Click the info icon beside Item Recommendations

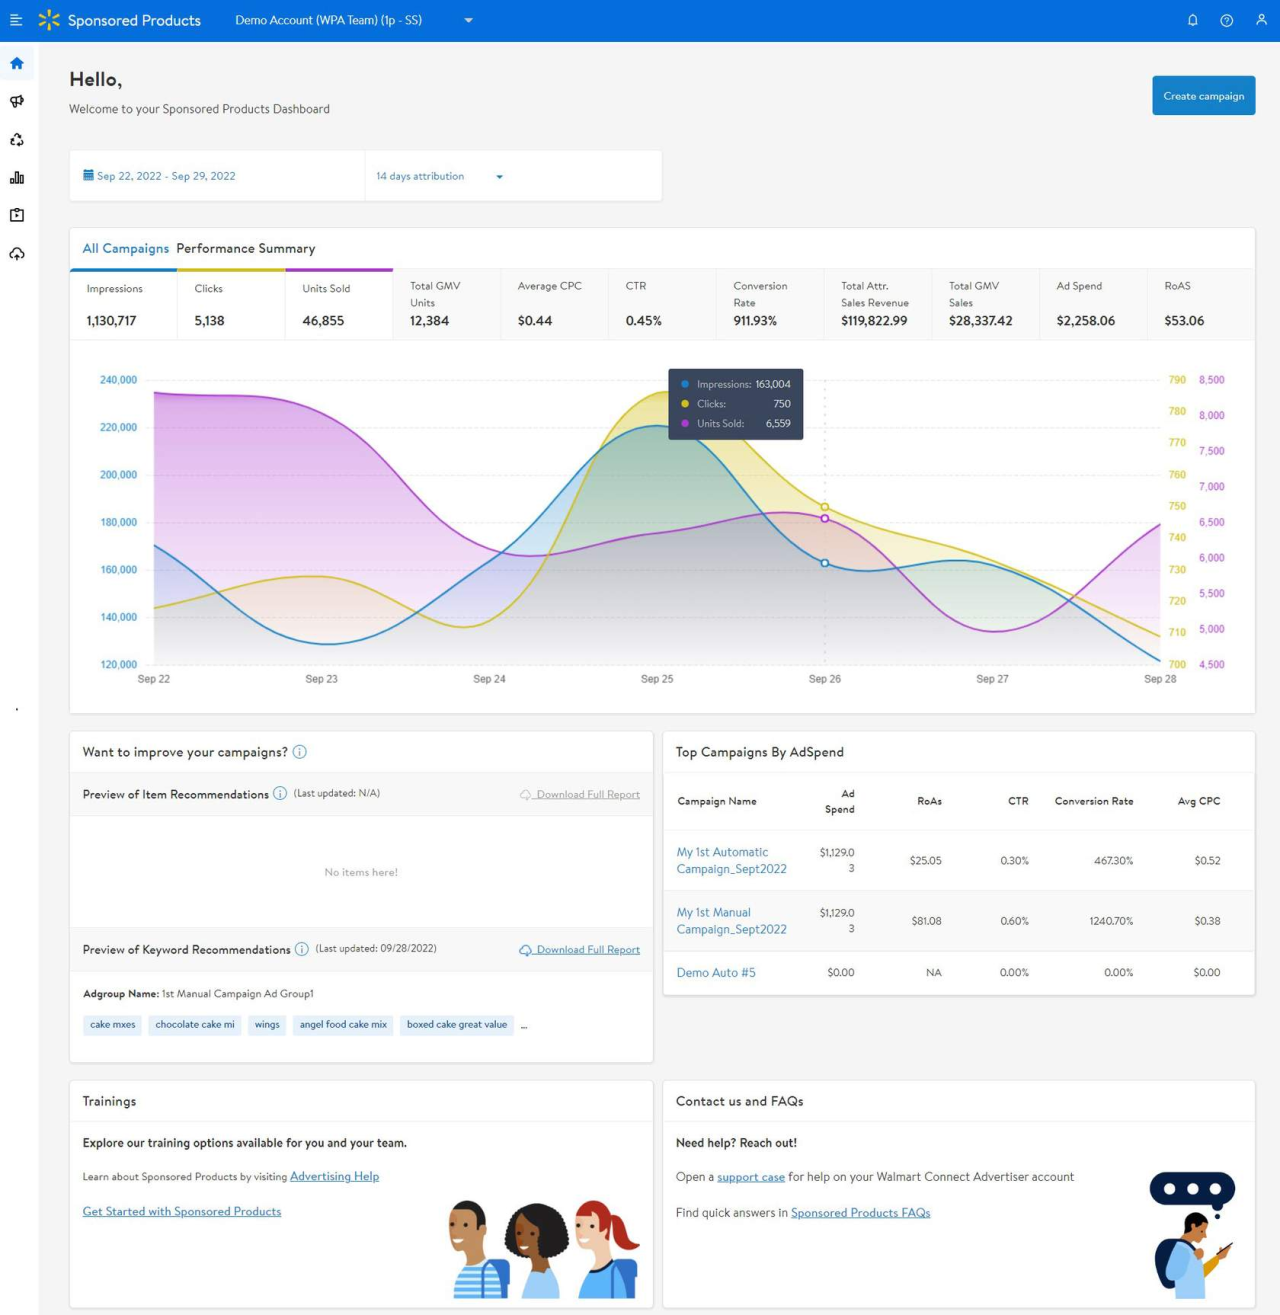click(x=280, y=794)
